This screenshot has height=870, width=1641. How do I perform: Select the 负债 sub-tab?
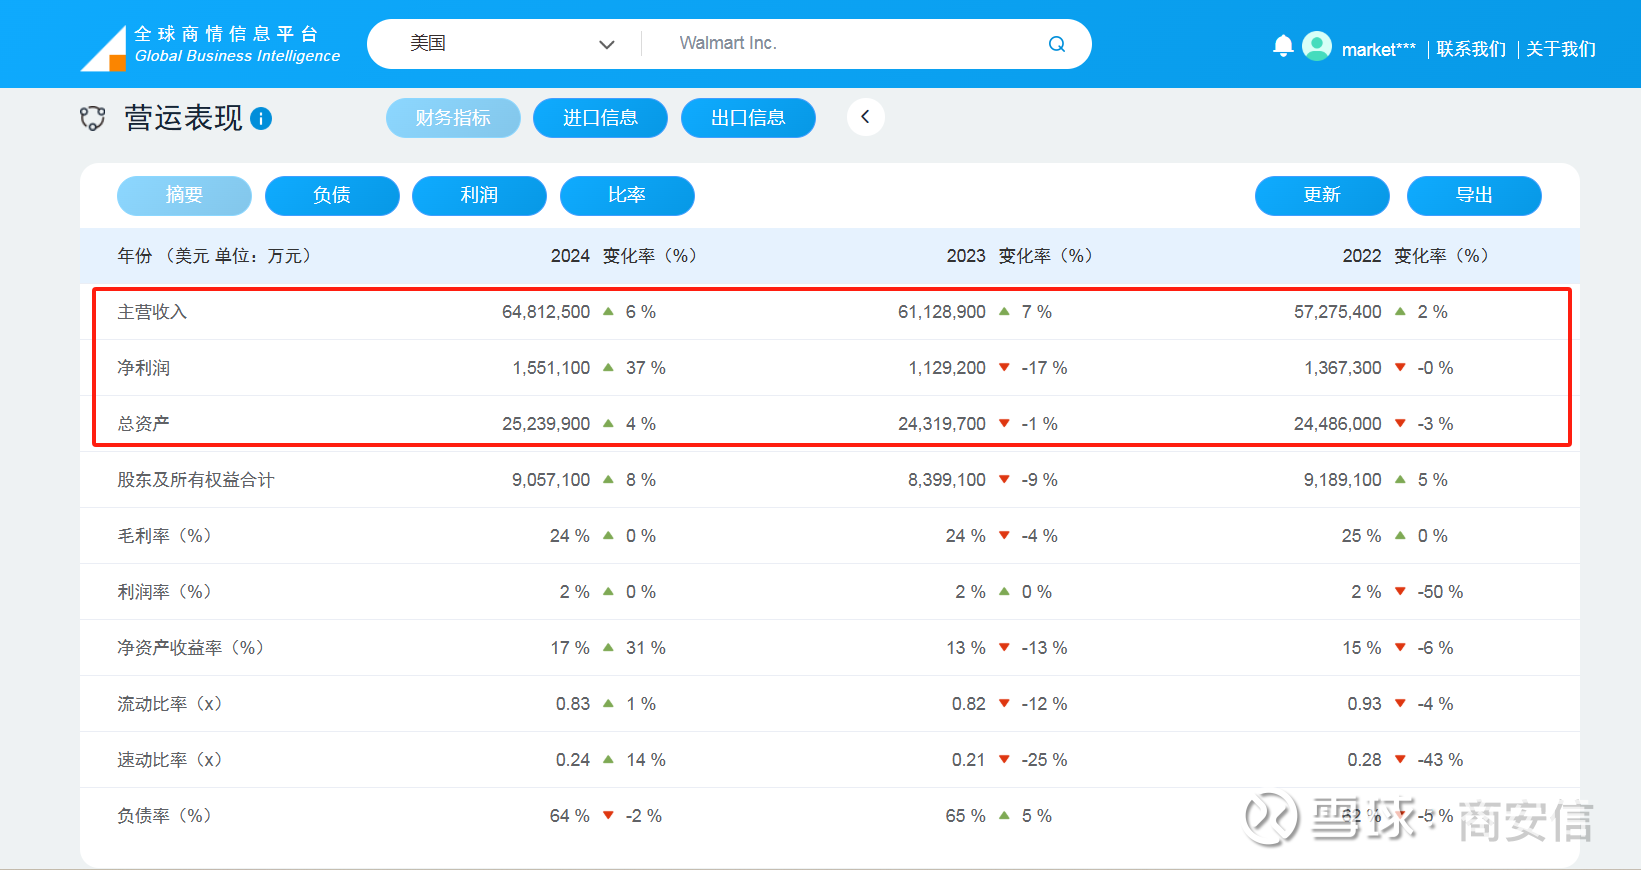pyautogui.click(x=332, y=195)
